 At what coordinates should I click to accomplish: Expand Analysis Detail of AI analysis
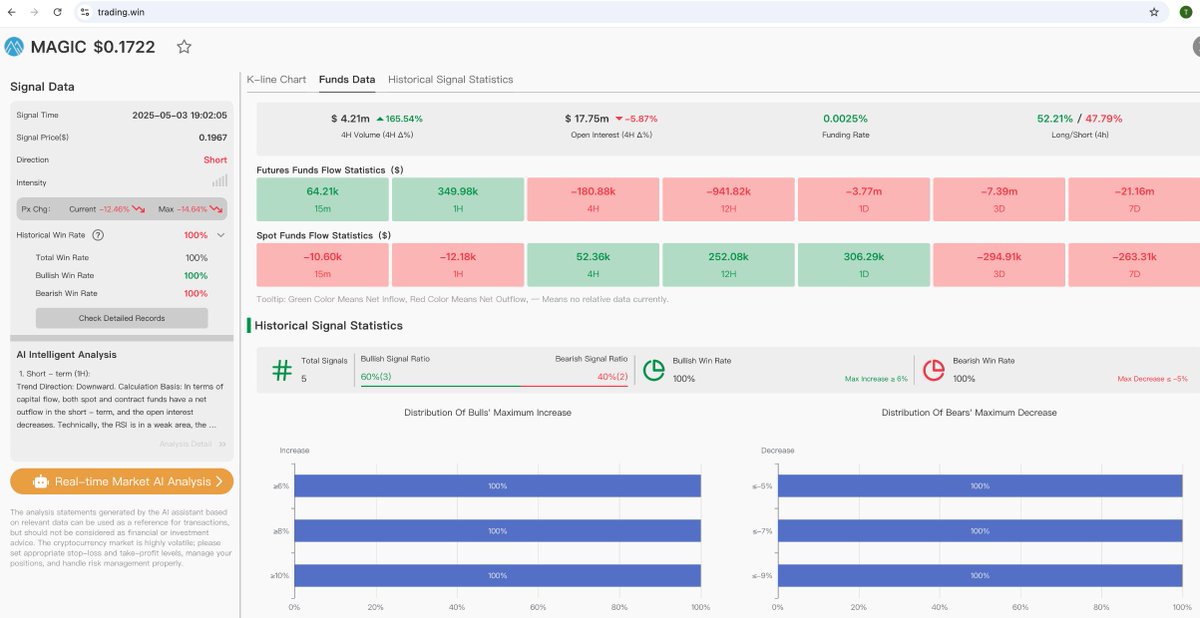(x=193, y=444)
